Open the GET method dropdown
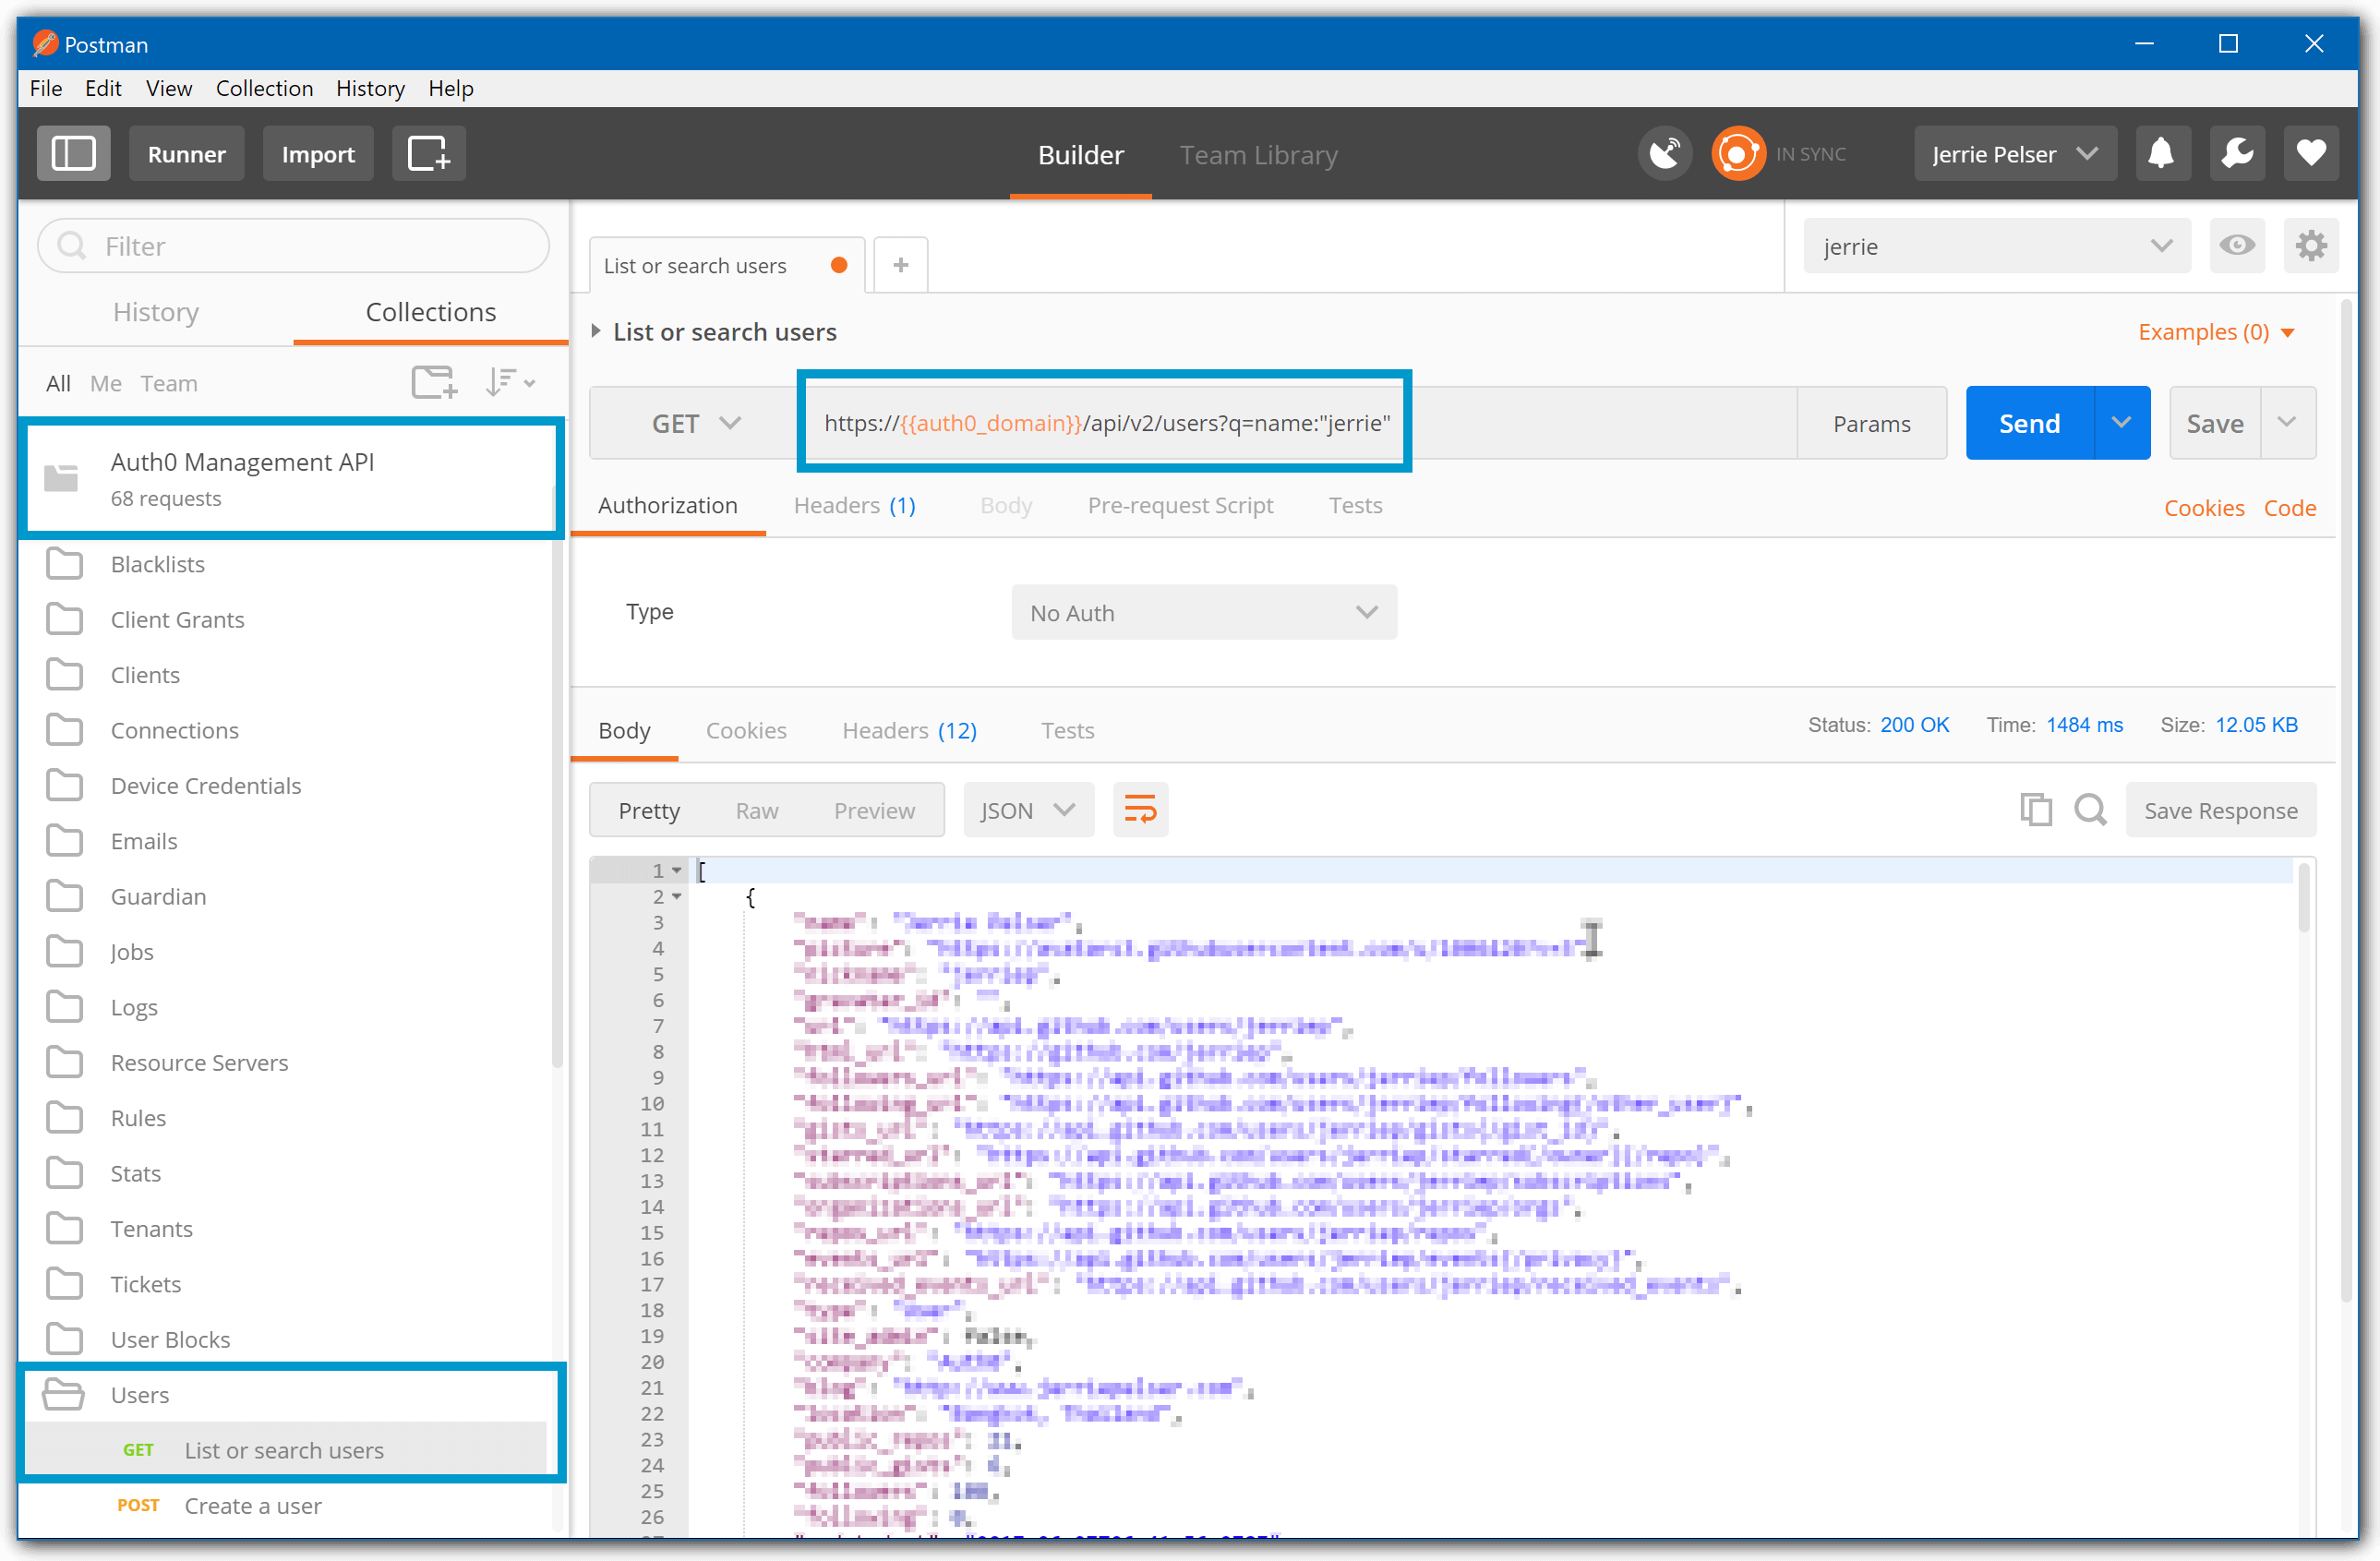Screen dimensions: 2380x1561 694,422
